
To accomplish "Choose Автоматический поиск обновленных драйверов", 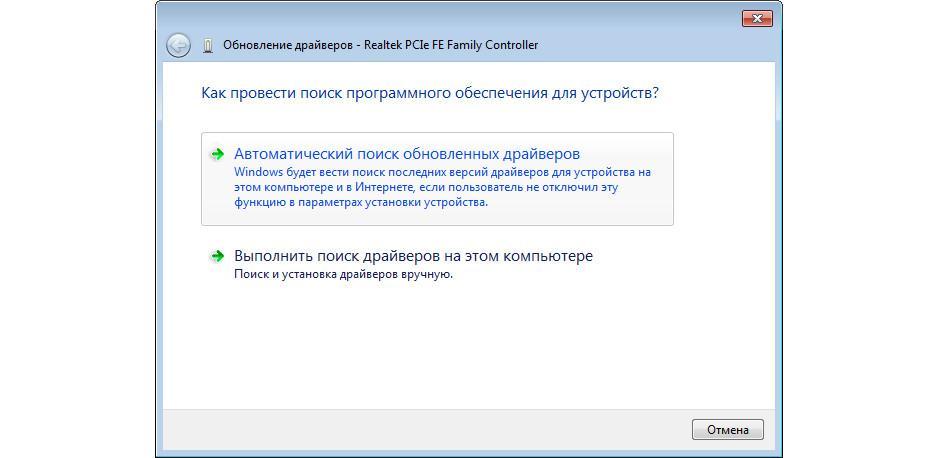I will (x=437, y=179).
